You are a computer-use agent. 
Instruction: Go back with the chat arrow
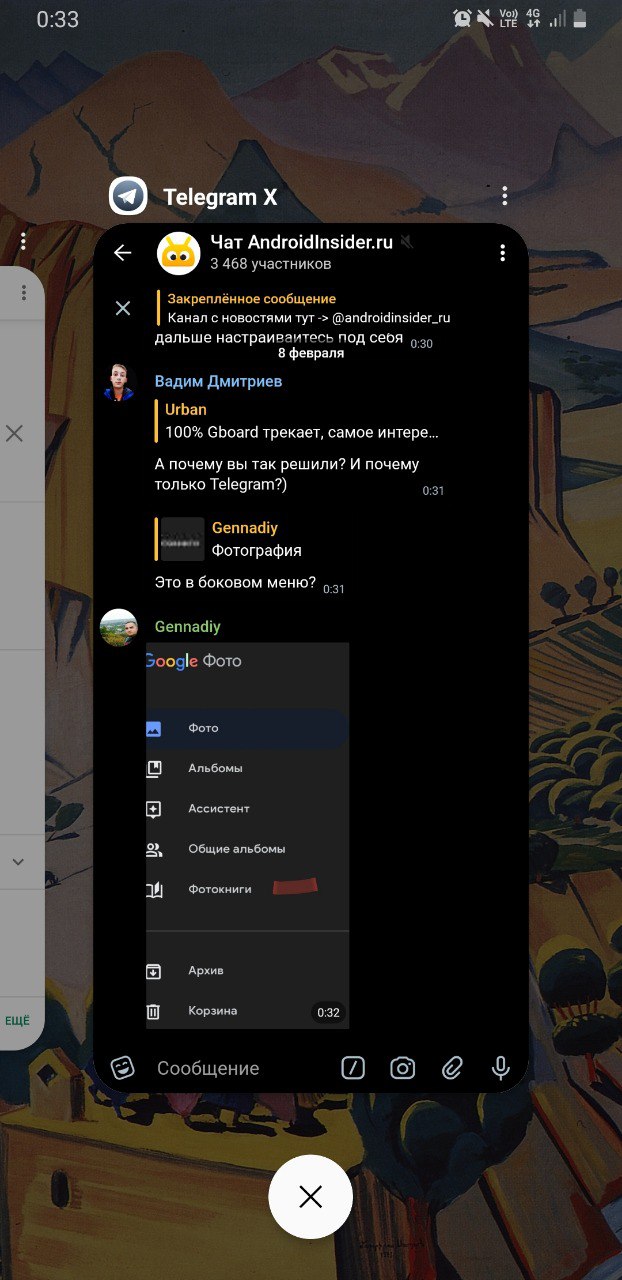click(x=122, y=253)
